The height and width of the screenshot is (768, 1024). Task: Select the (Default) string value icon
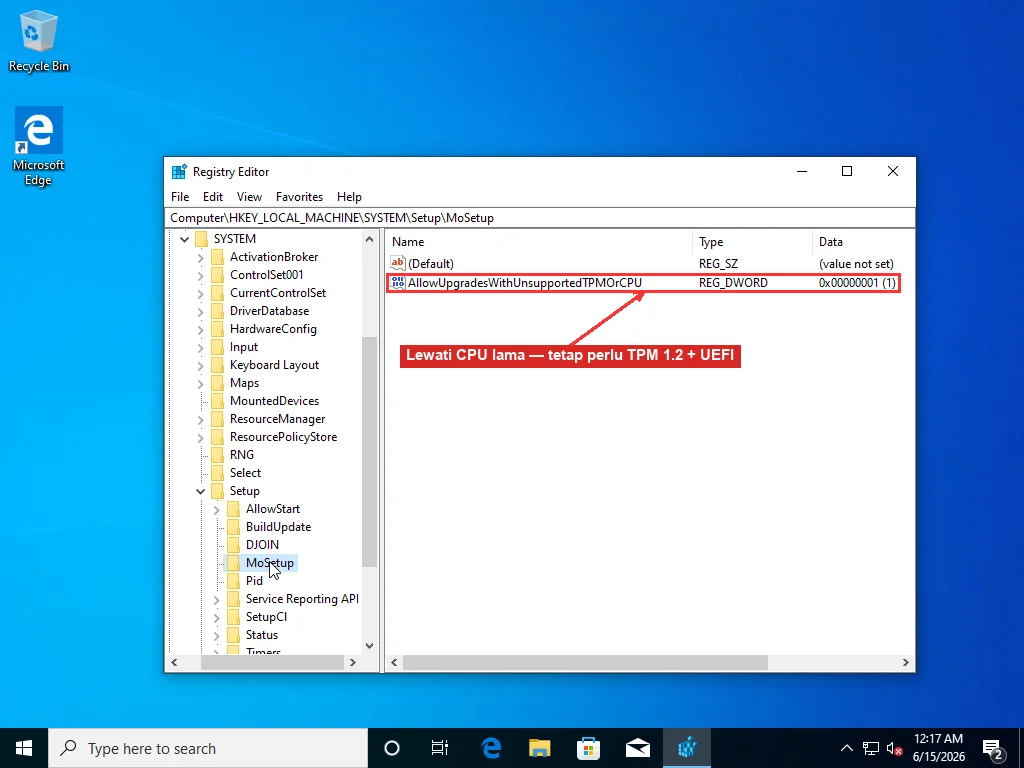click(398, 263)
